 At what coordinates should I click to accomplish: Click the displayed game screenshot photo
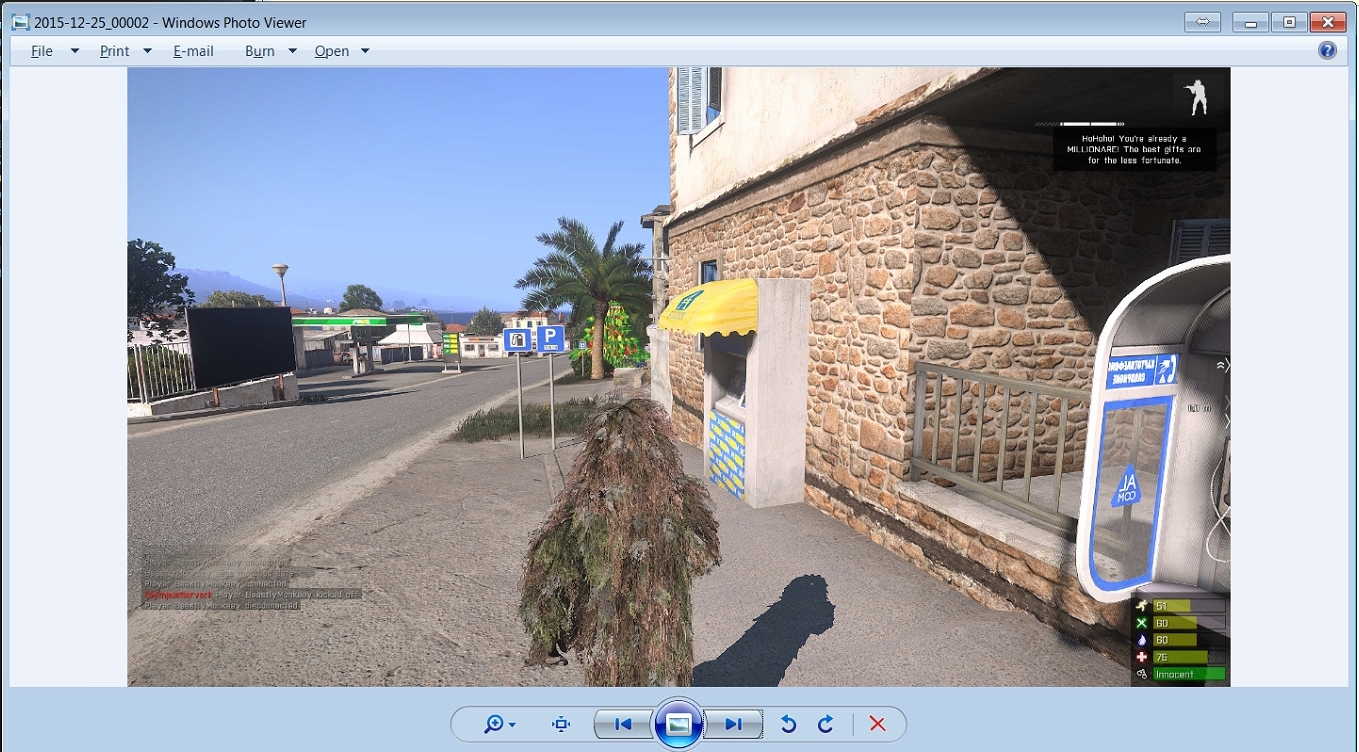pyautogui.click(x=678, y=377)
